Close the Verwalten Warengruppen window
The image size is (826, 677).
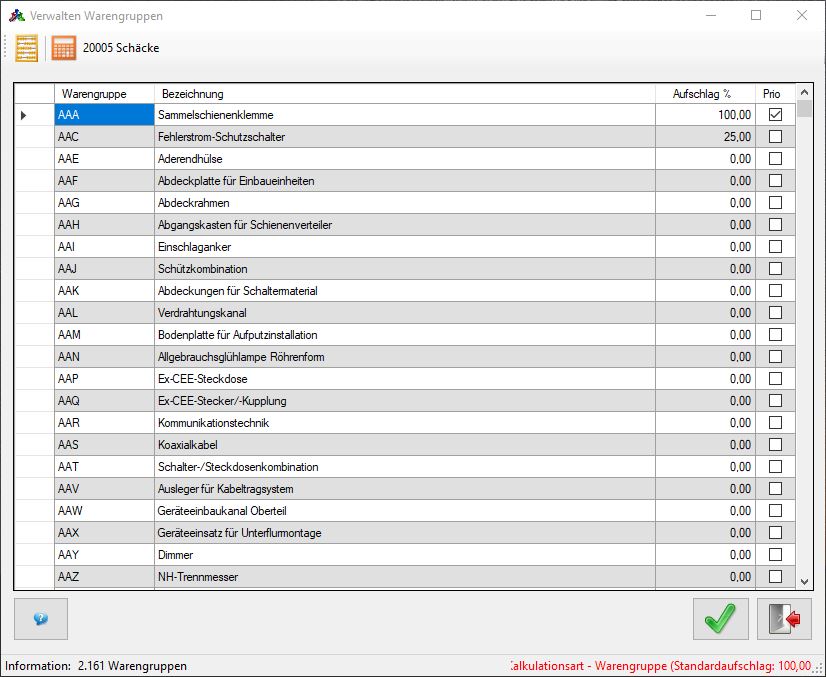tap(801, 15)
